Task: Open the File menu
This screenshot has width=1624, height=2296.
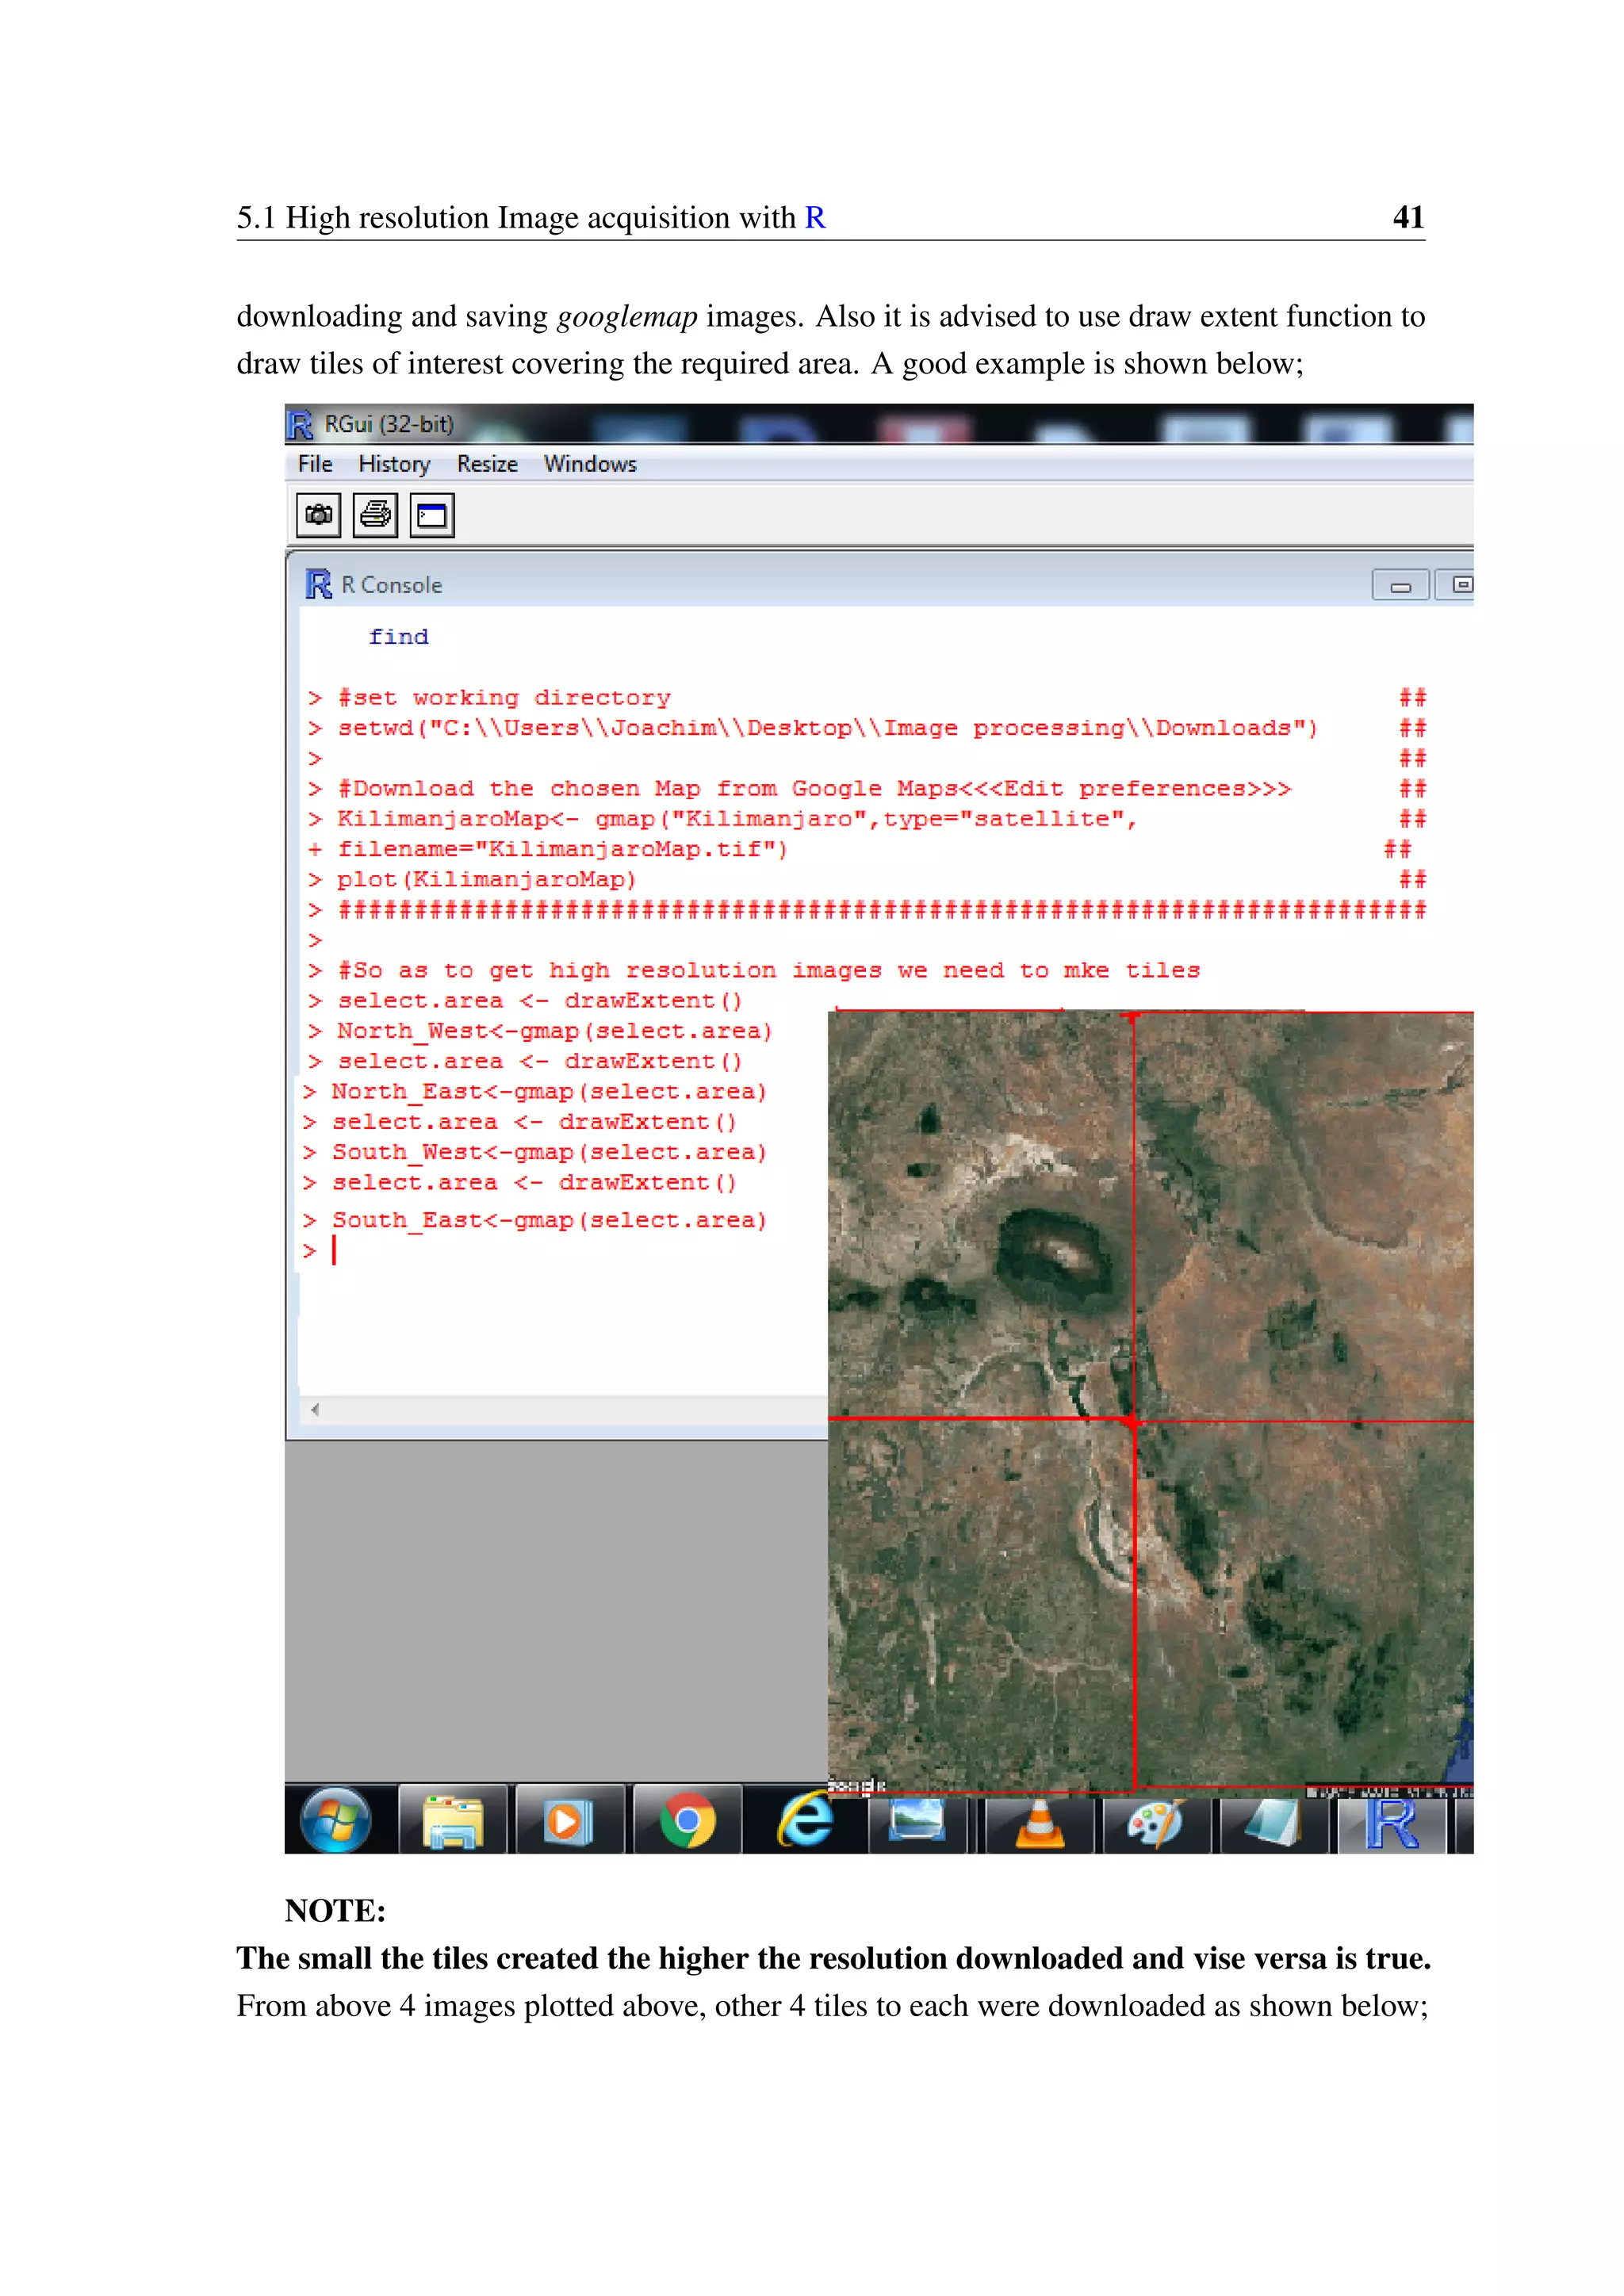Action: click(x=315, y=464)
